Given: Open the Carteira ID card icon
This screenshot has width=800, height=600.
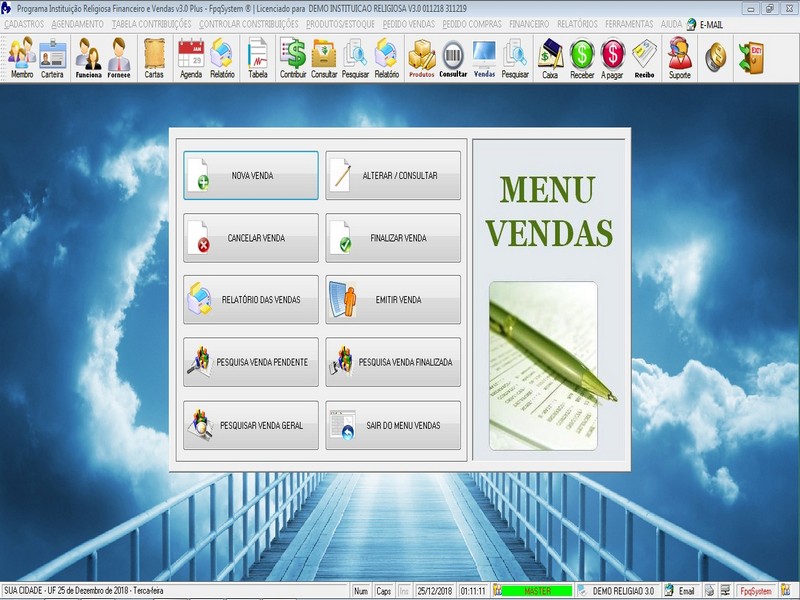Looking at the screenshot, I should [53, 58].
